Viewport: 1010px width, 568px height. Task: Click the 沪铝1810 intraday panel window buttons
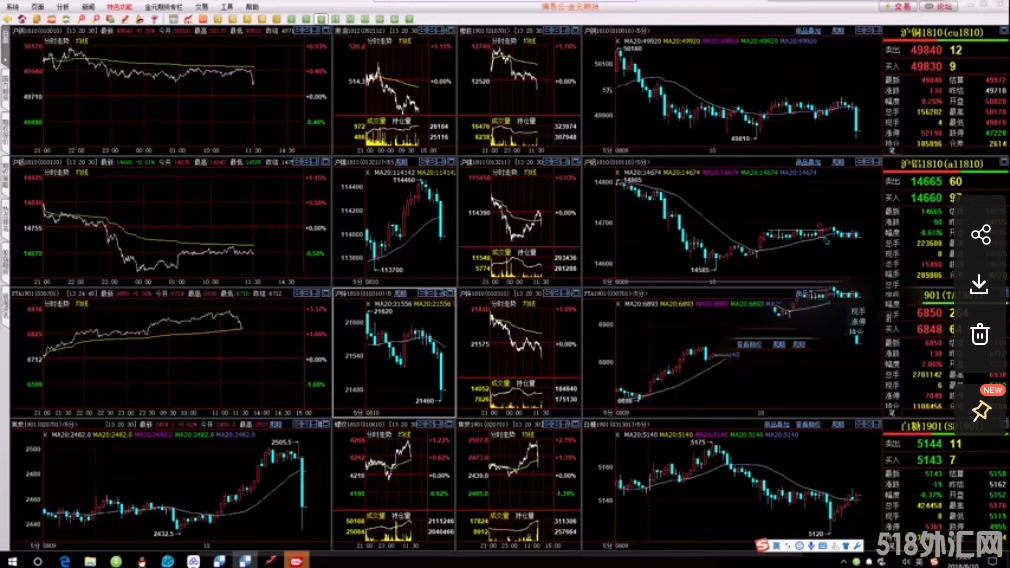pos(312,162)
